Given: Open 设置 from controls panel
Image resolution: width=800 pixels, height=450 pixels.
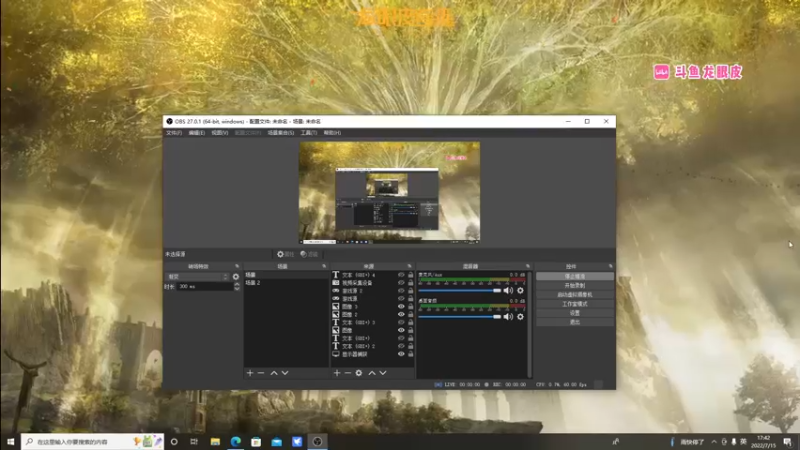Looking at the screenshot, I should coord(575,313).
